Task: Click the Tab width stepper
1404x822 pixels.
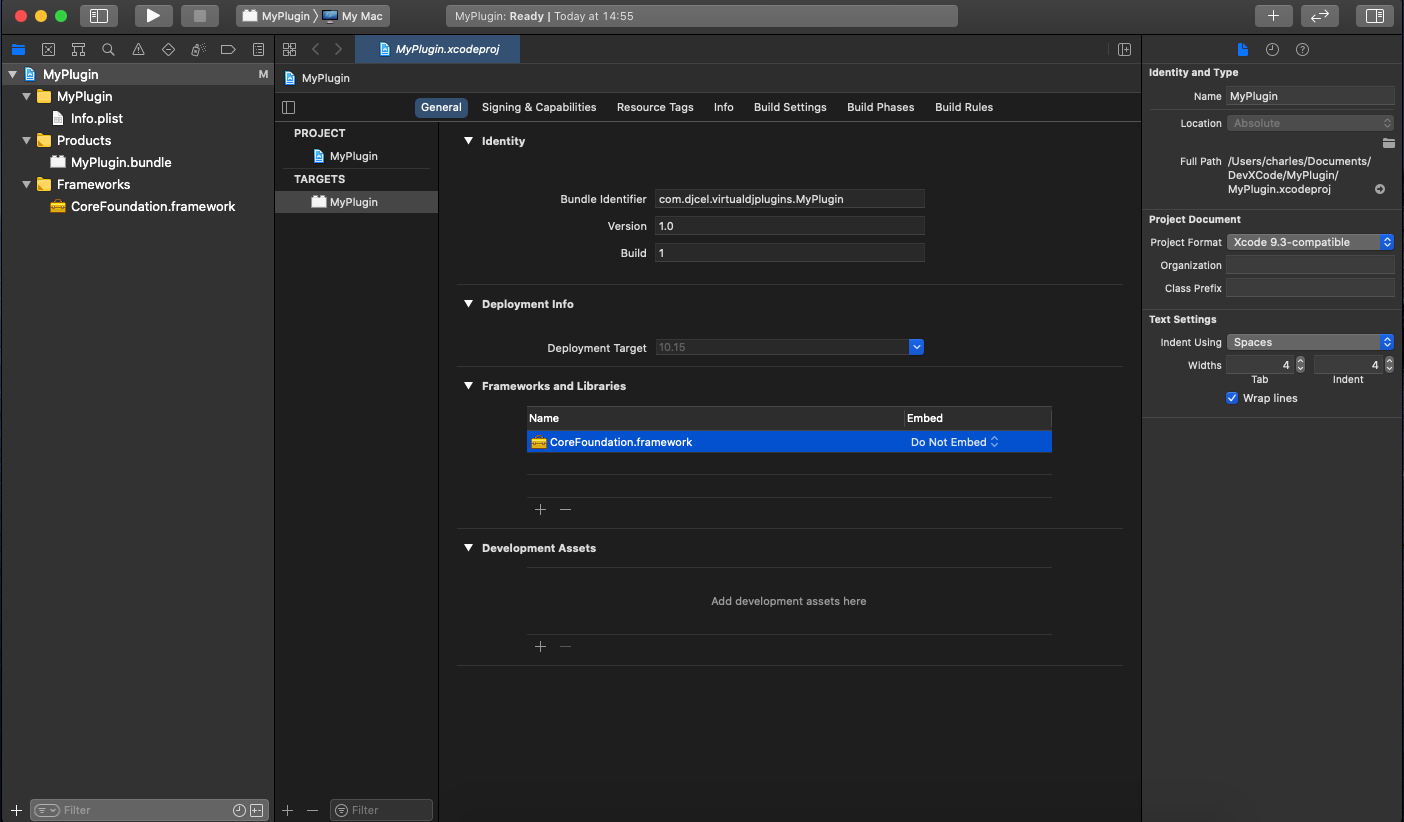Action: coord(1300,365)
